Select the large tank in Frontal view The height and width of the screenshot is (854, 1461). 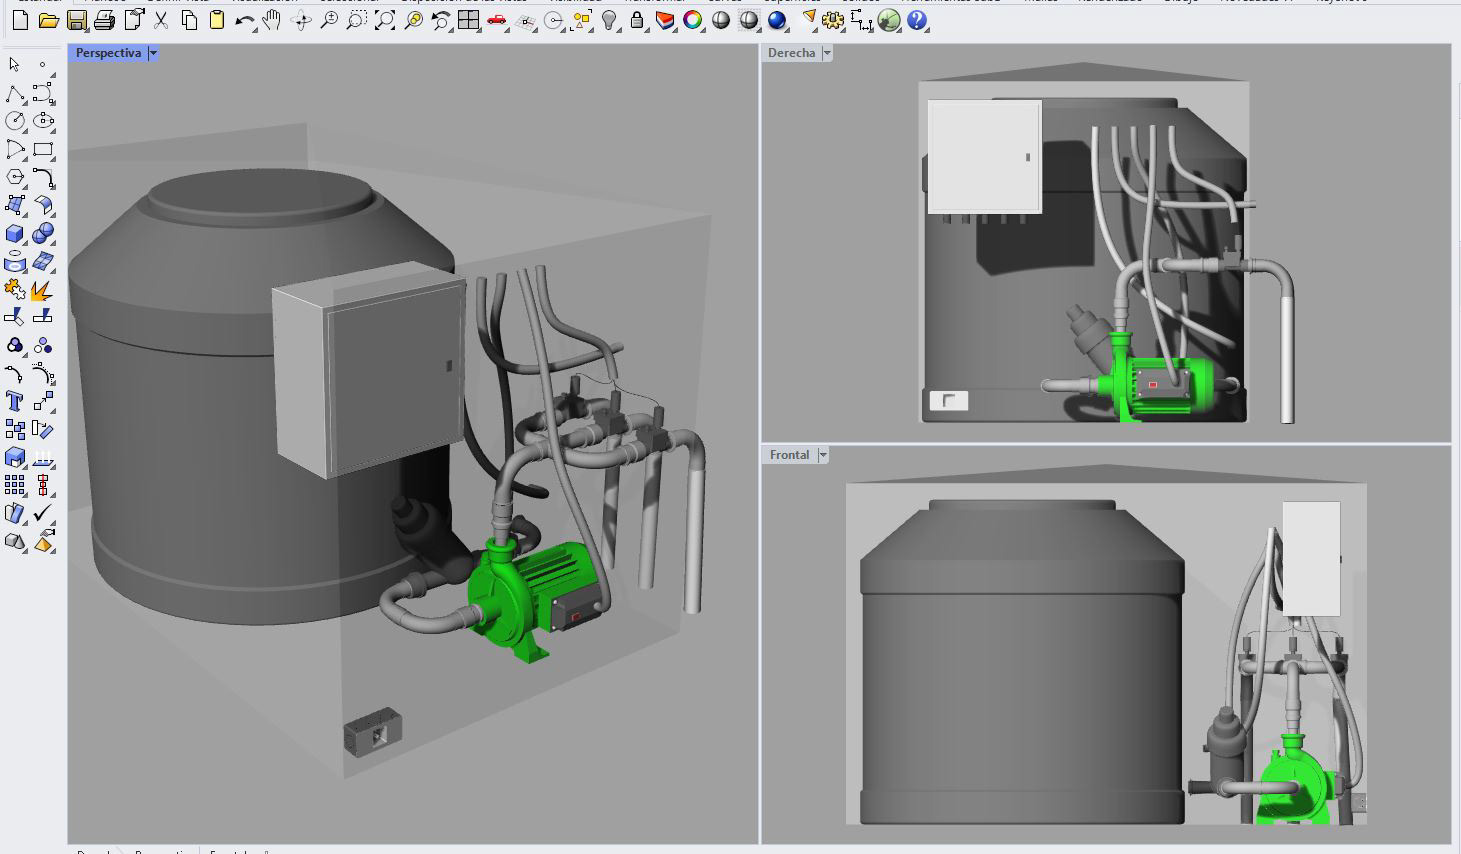(1020, 660)
